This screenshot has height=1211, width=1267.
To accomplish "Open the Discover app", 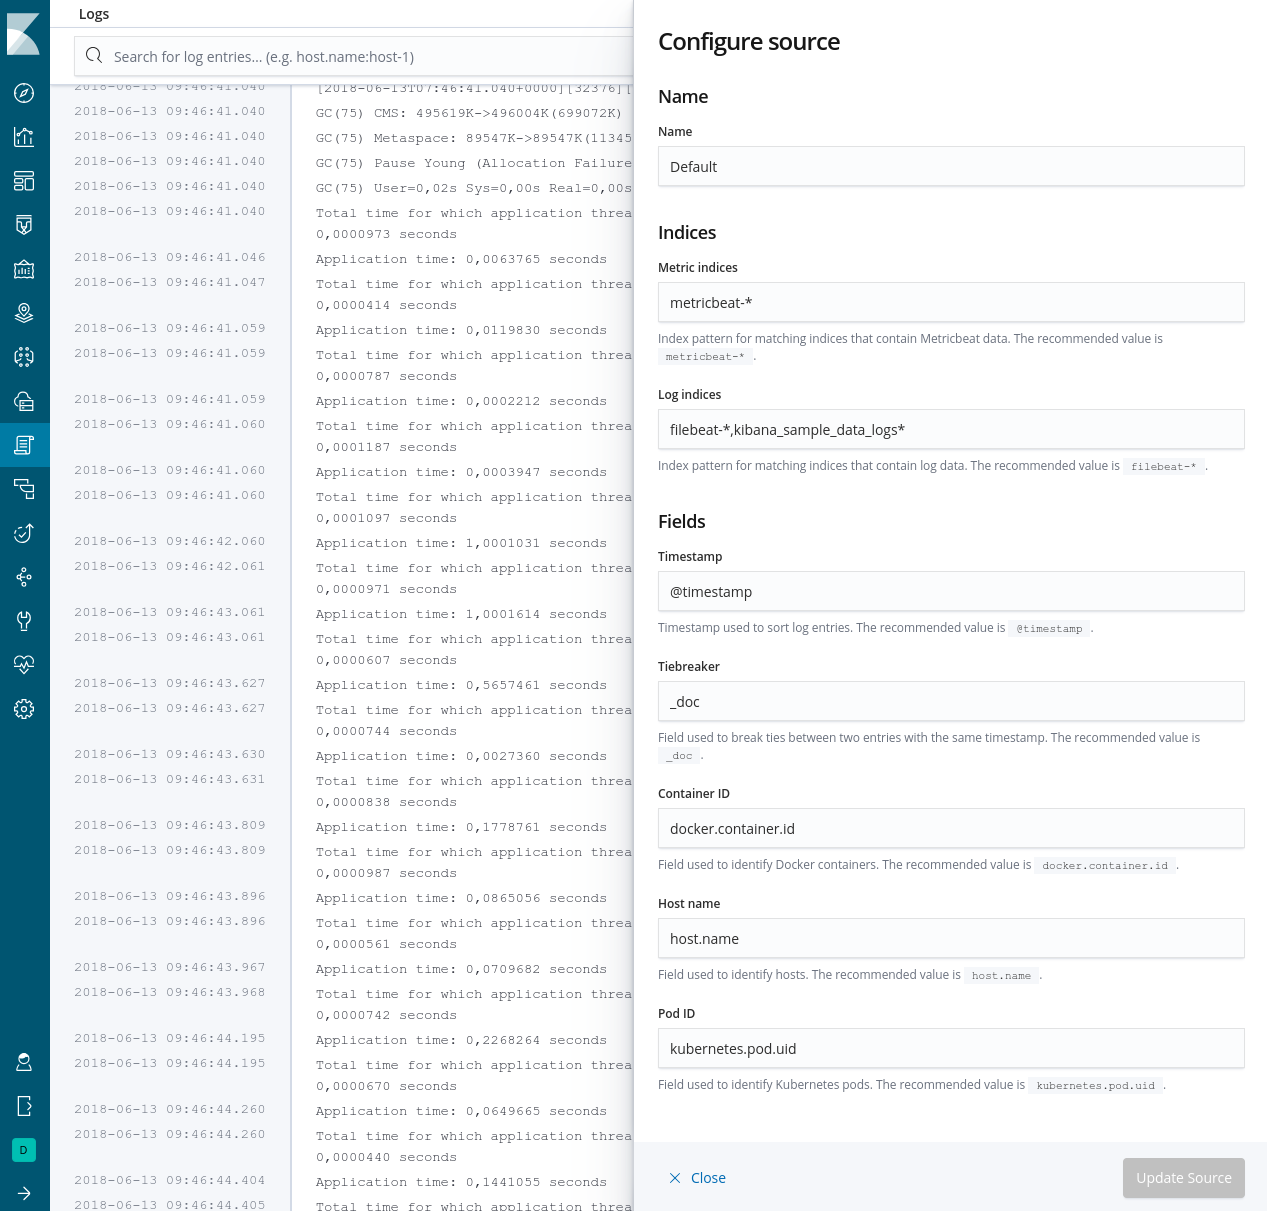I will click(x=23, y=92).
